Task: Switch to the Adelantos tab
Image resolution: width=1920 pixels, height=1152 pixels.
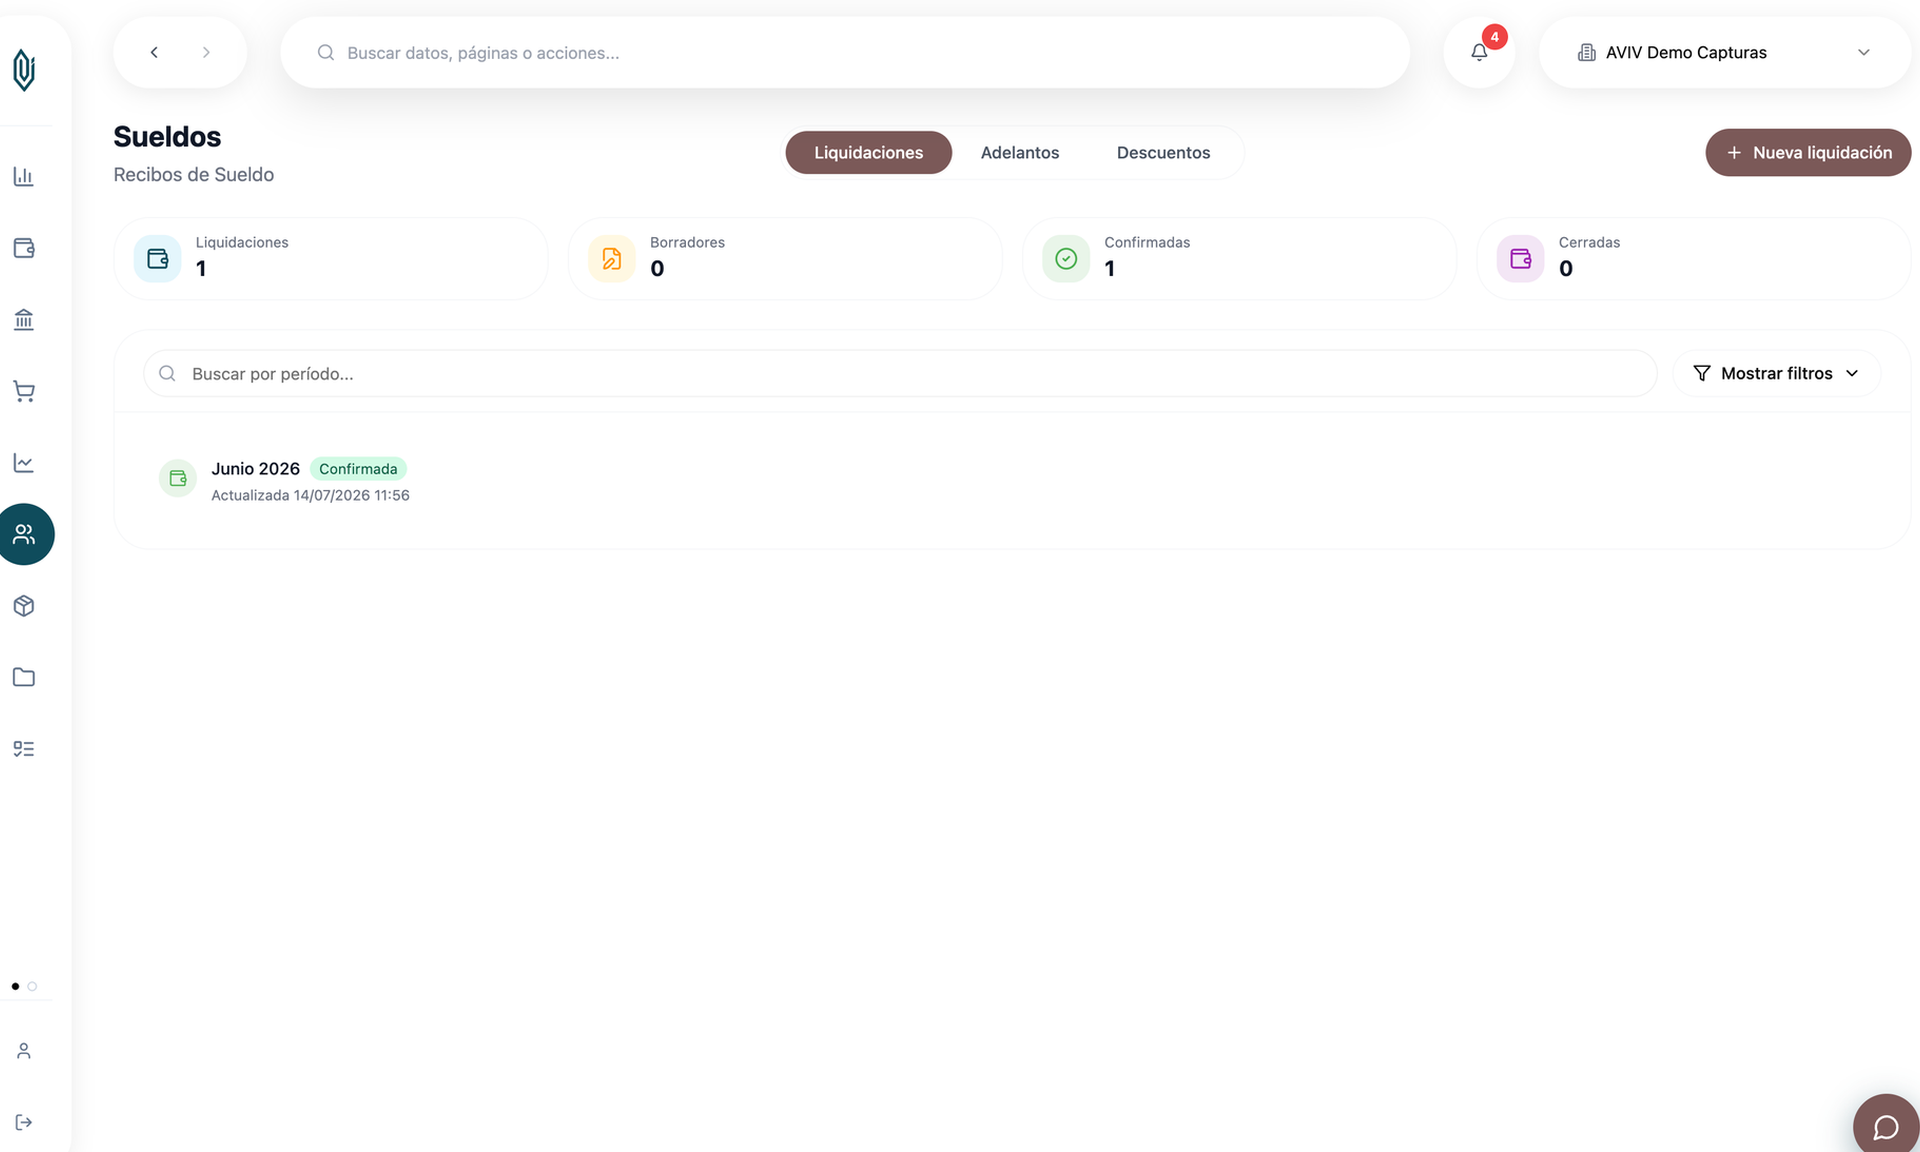Action: (1019, 152)
